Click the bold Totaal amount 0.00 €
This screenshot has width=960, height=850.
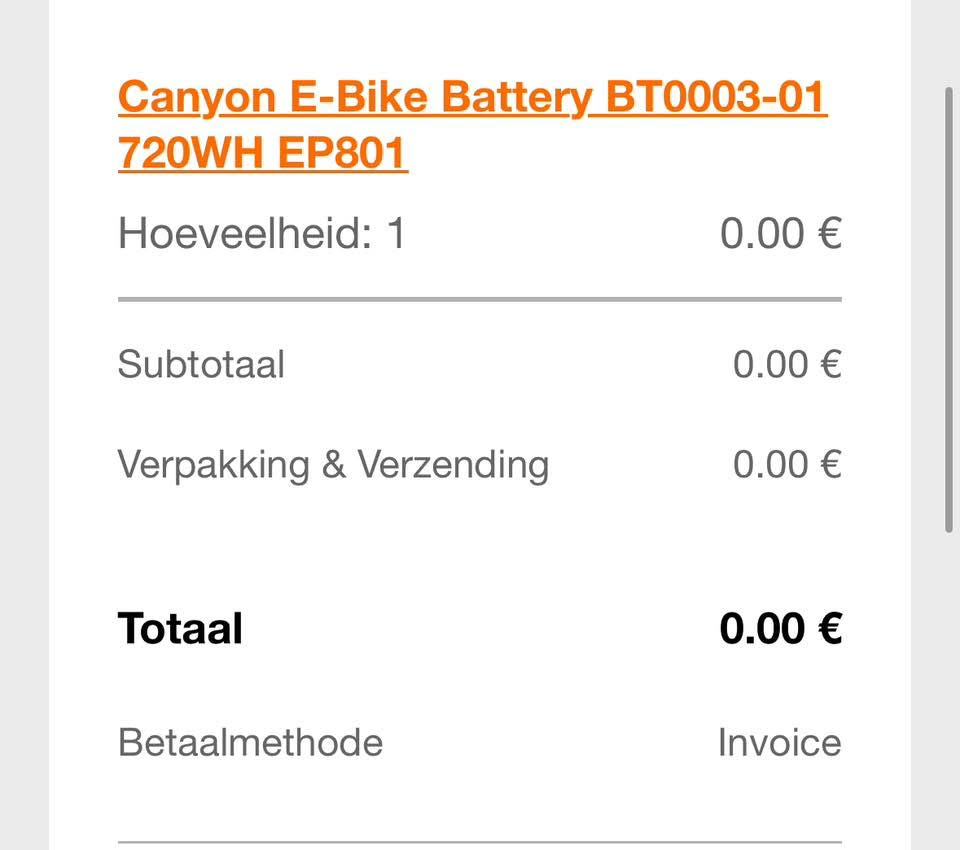(x=781, y=628)
